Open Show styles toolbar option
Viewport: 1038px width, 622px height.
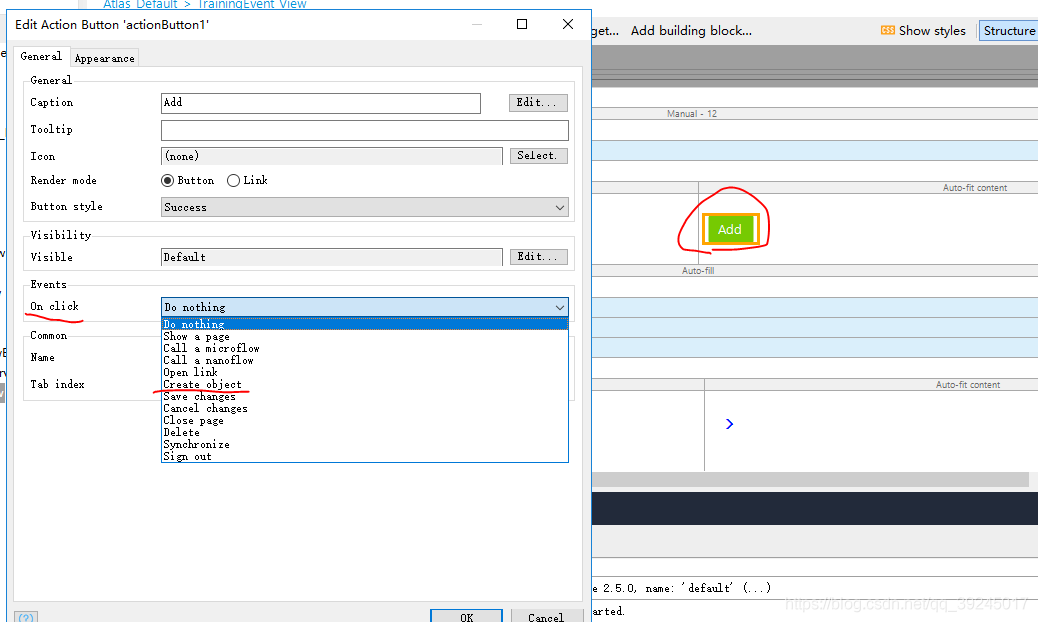coord(923,31)
